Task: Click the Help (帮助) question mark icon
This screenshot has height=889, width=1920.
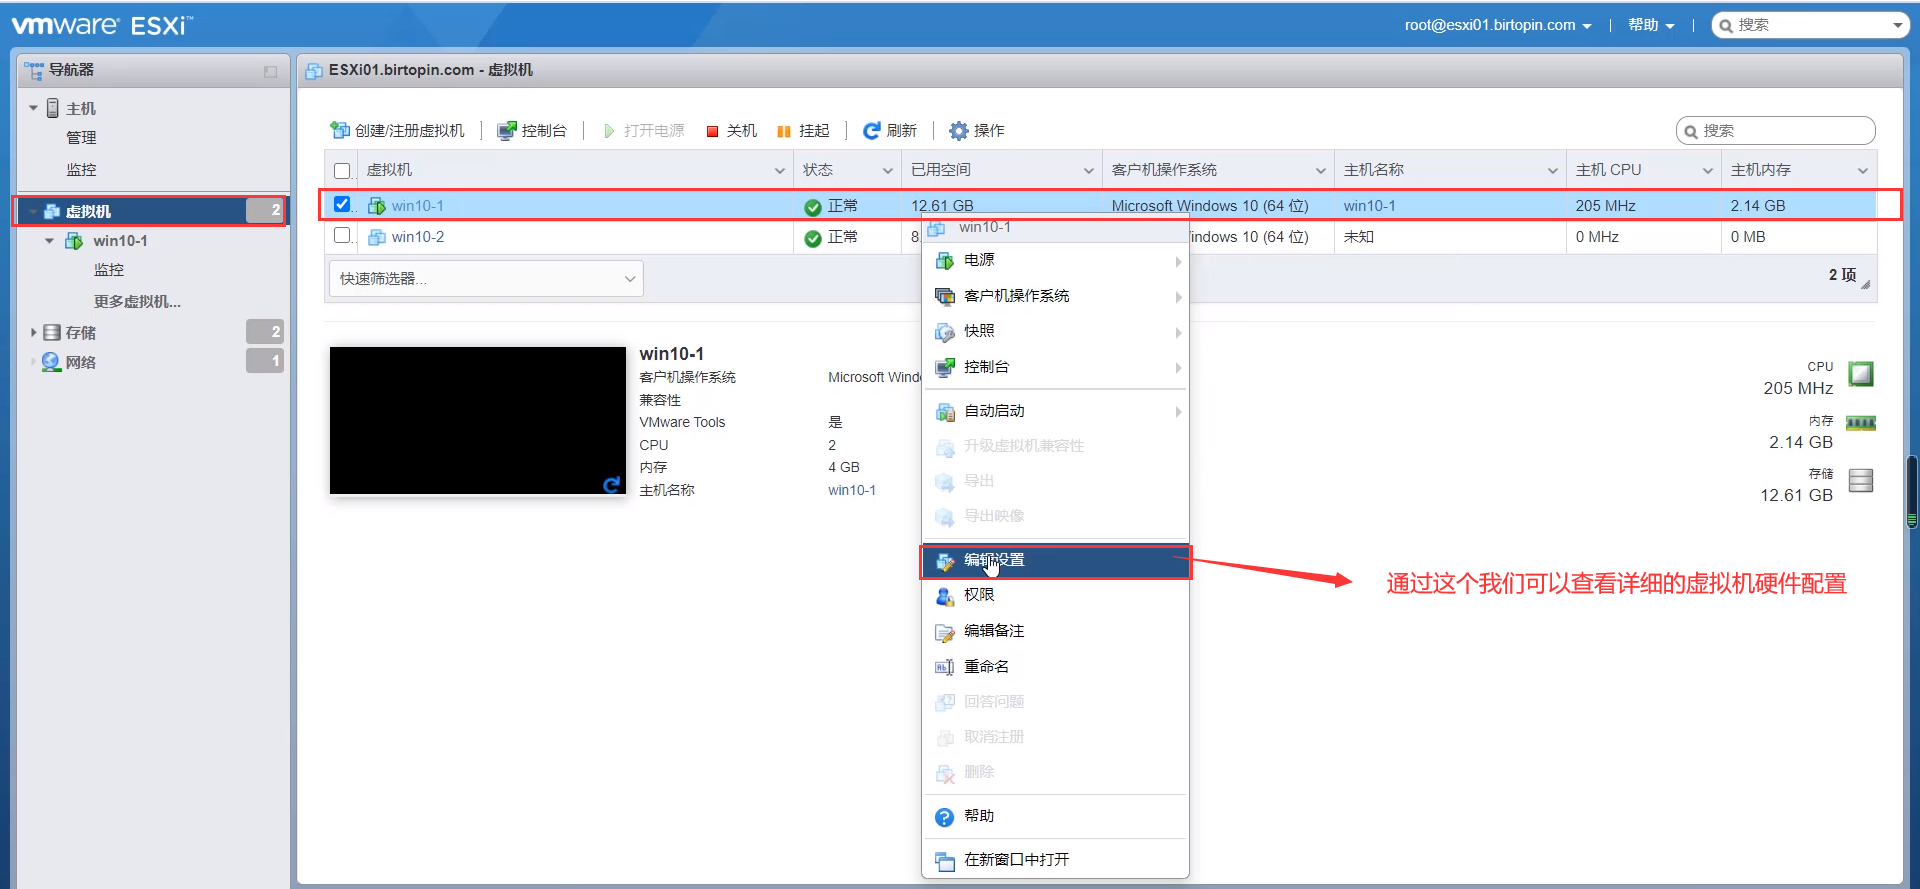Action: [x=945, y=817]
